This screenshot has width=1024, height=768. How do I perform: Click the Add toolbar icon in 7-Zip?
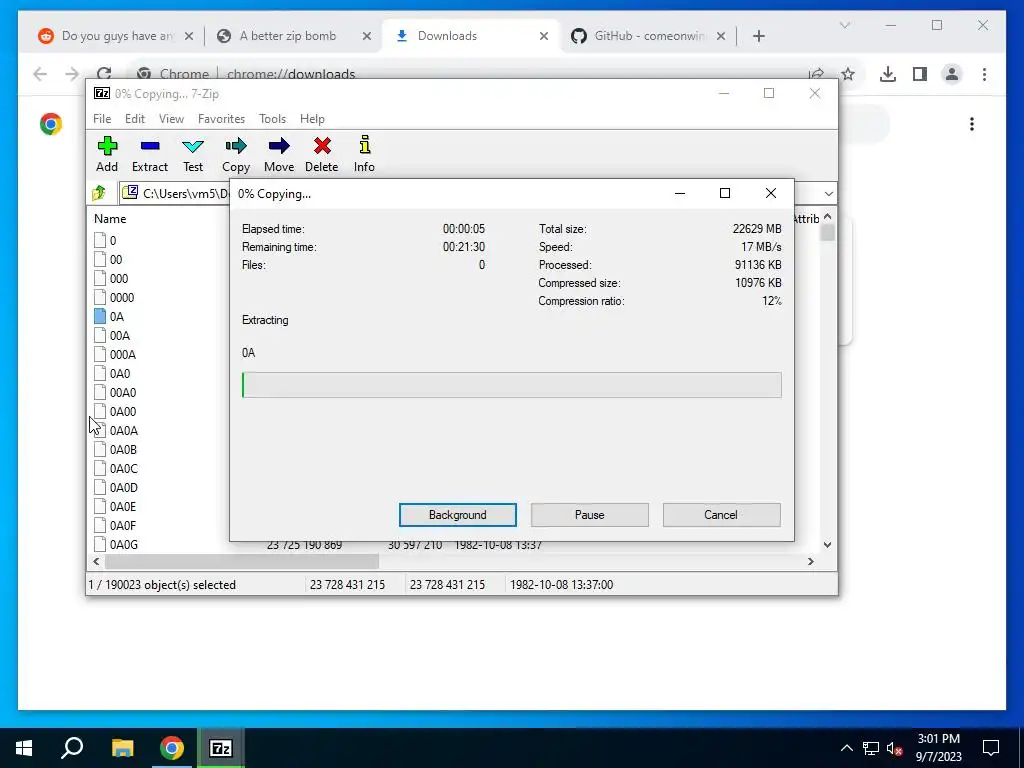[107, 154]
